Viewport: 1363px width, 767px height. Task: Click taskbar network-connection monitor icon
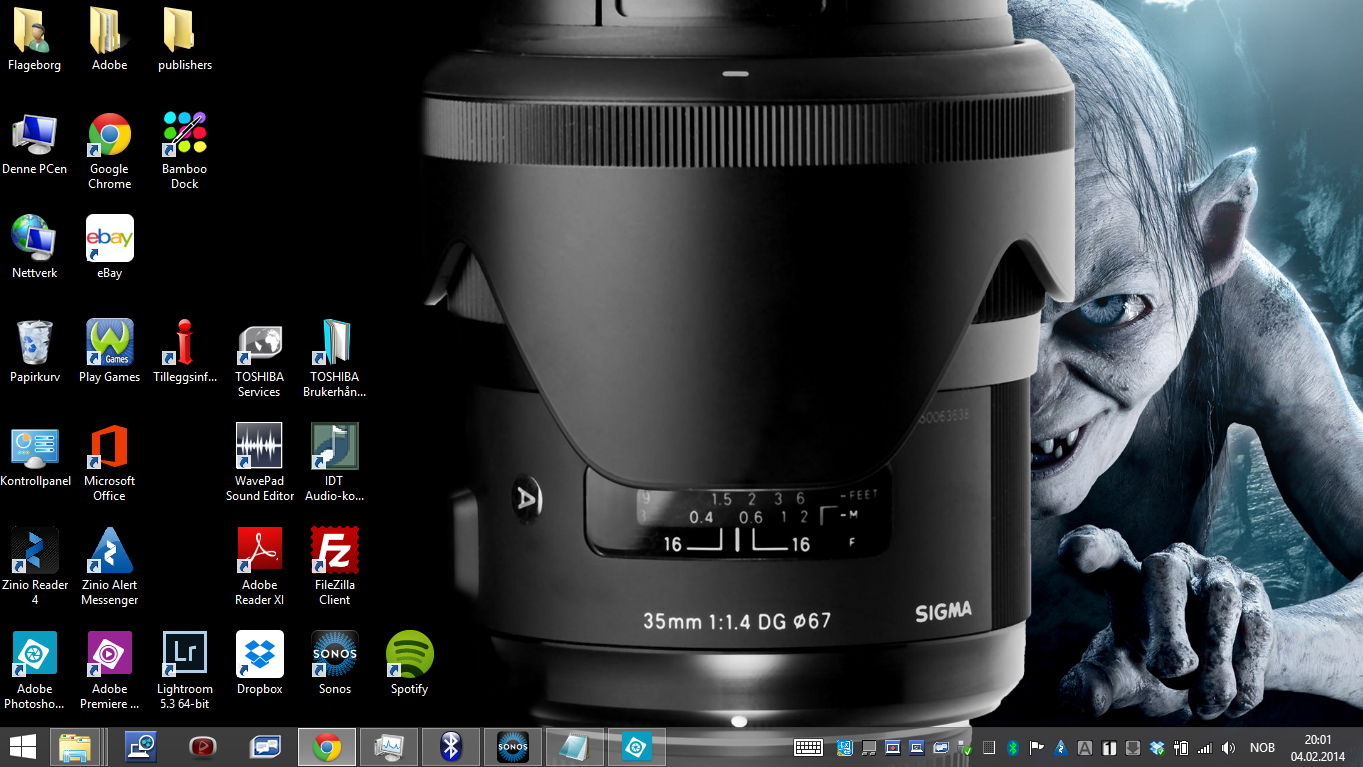[141, 747]
